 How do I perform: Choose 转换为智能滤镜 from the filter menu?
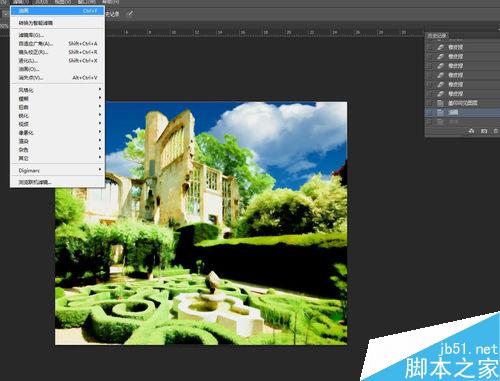tap(57, 23)
